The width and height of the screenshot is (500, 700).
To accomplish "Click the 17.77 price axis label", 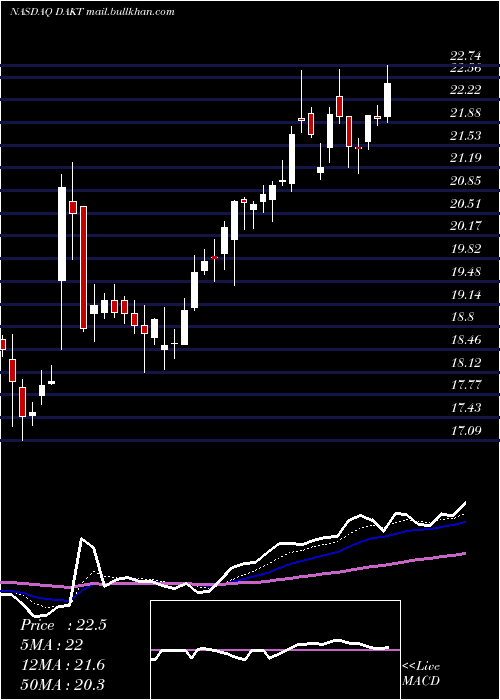I will coord(466,385).
